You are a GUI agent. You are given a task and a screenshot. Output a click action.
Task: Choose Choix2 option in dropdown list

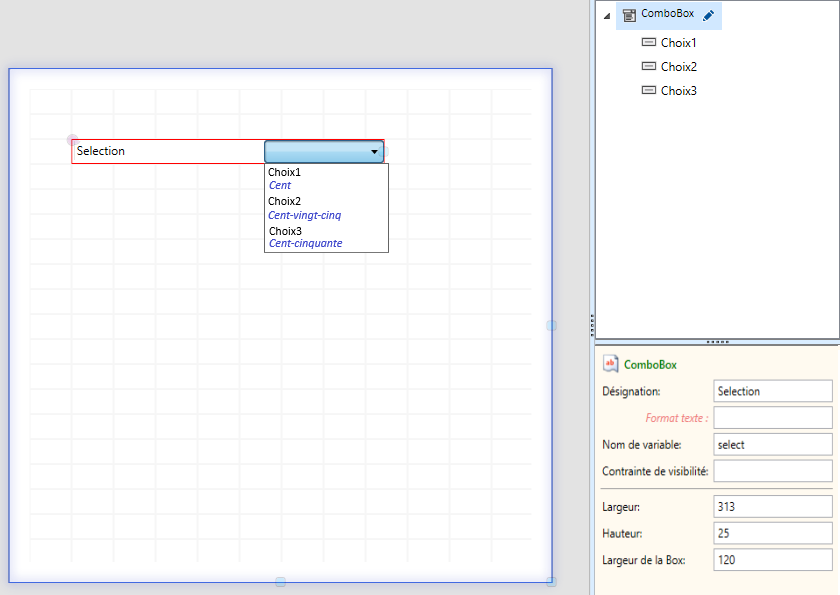(284, 201)
